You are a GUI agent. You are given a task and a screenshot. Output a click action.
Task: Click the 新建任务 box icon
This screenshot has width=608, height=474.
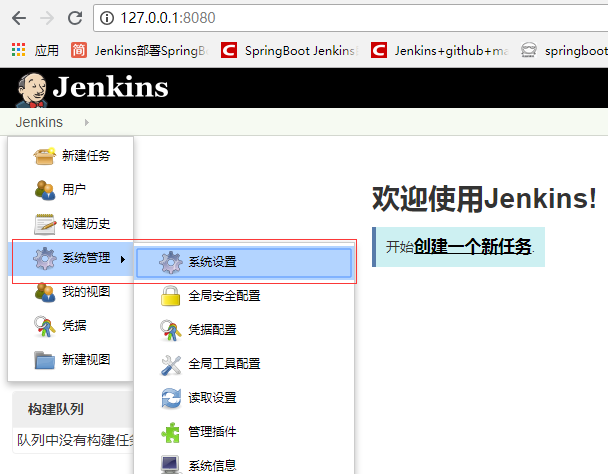(x=44, y=156)
